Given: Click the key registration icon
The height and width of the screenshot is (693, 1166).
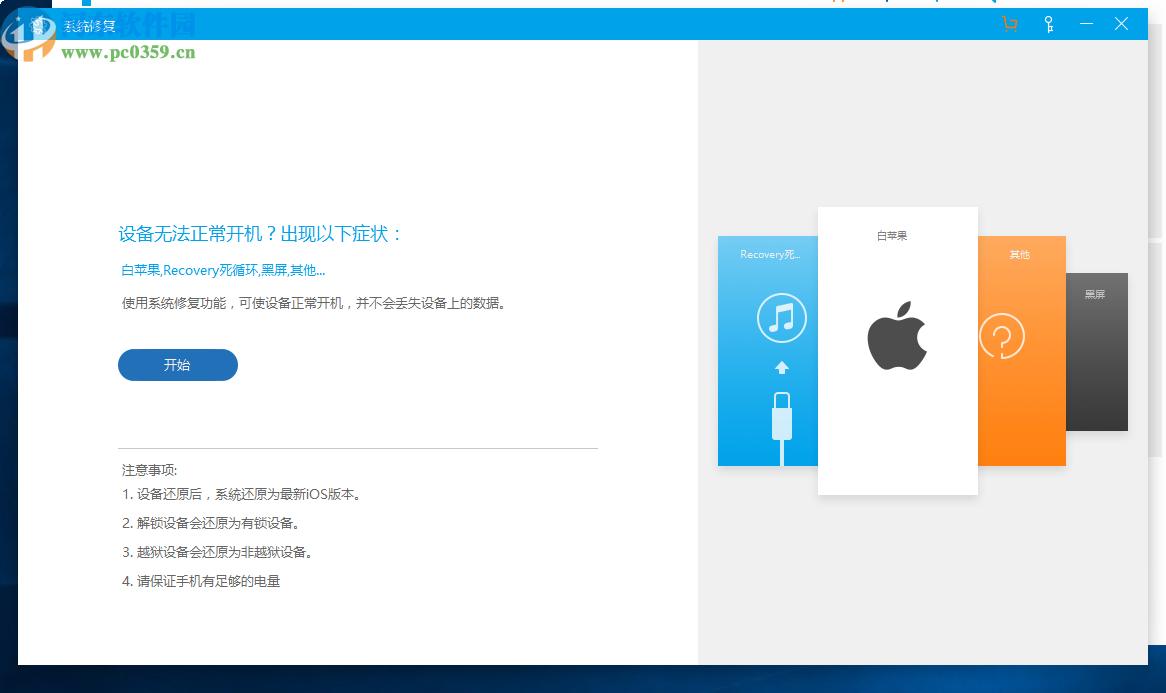Looking at the screenshot, I should point(1049,24).
